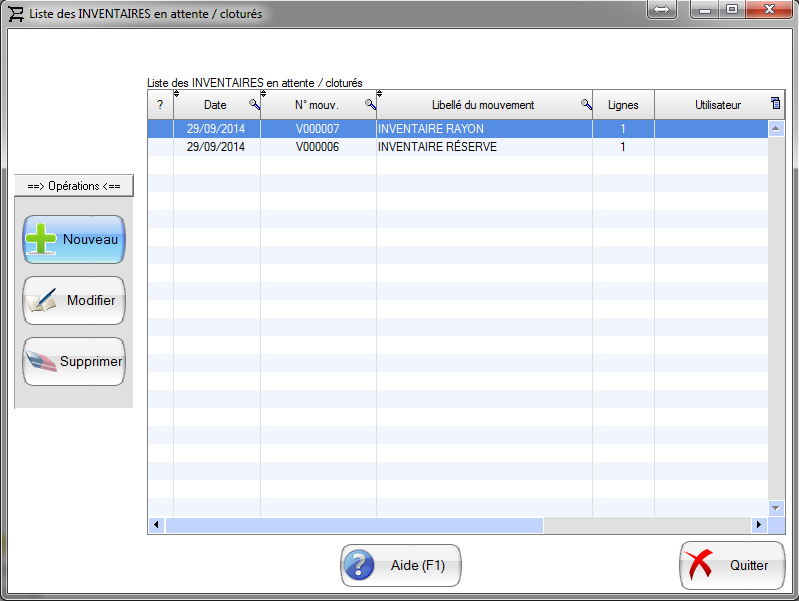This screenshot has width=799, height=601.
Task: Click the vertical scrollbar down arrow
Action: coord(776,508)
